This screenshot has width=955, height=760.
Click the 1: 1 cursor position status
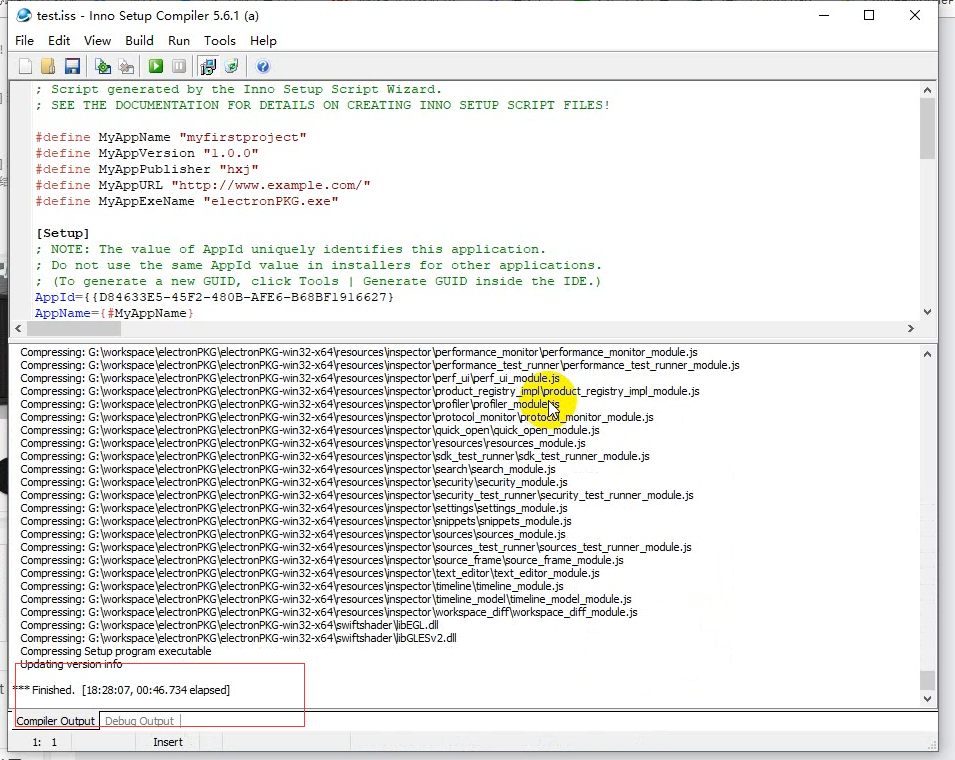(x=44, y=742)
